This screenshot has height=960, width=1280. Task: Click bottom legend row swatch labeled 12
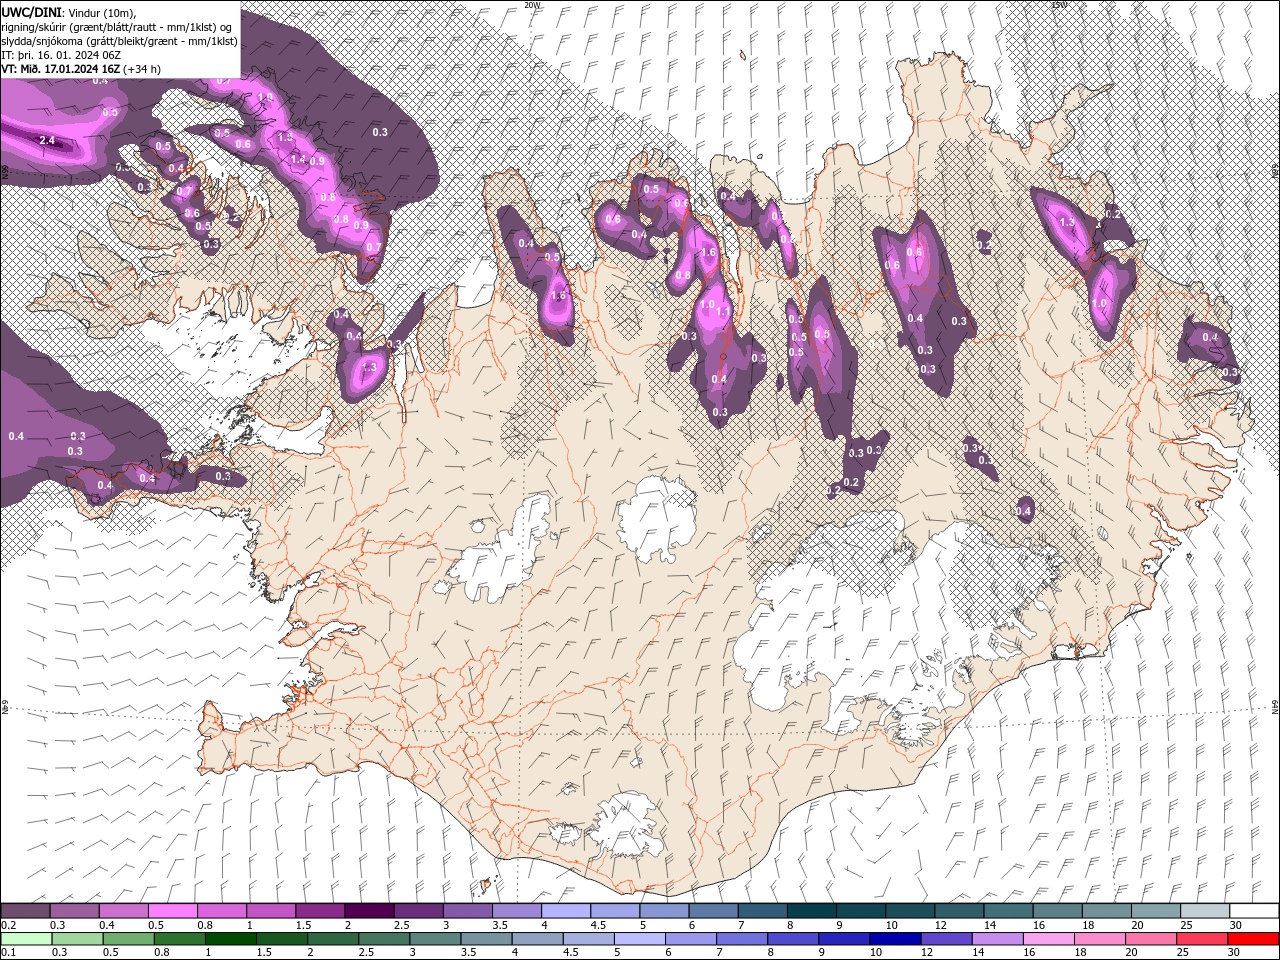pos(946,938)
